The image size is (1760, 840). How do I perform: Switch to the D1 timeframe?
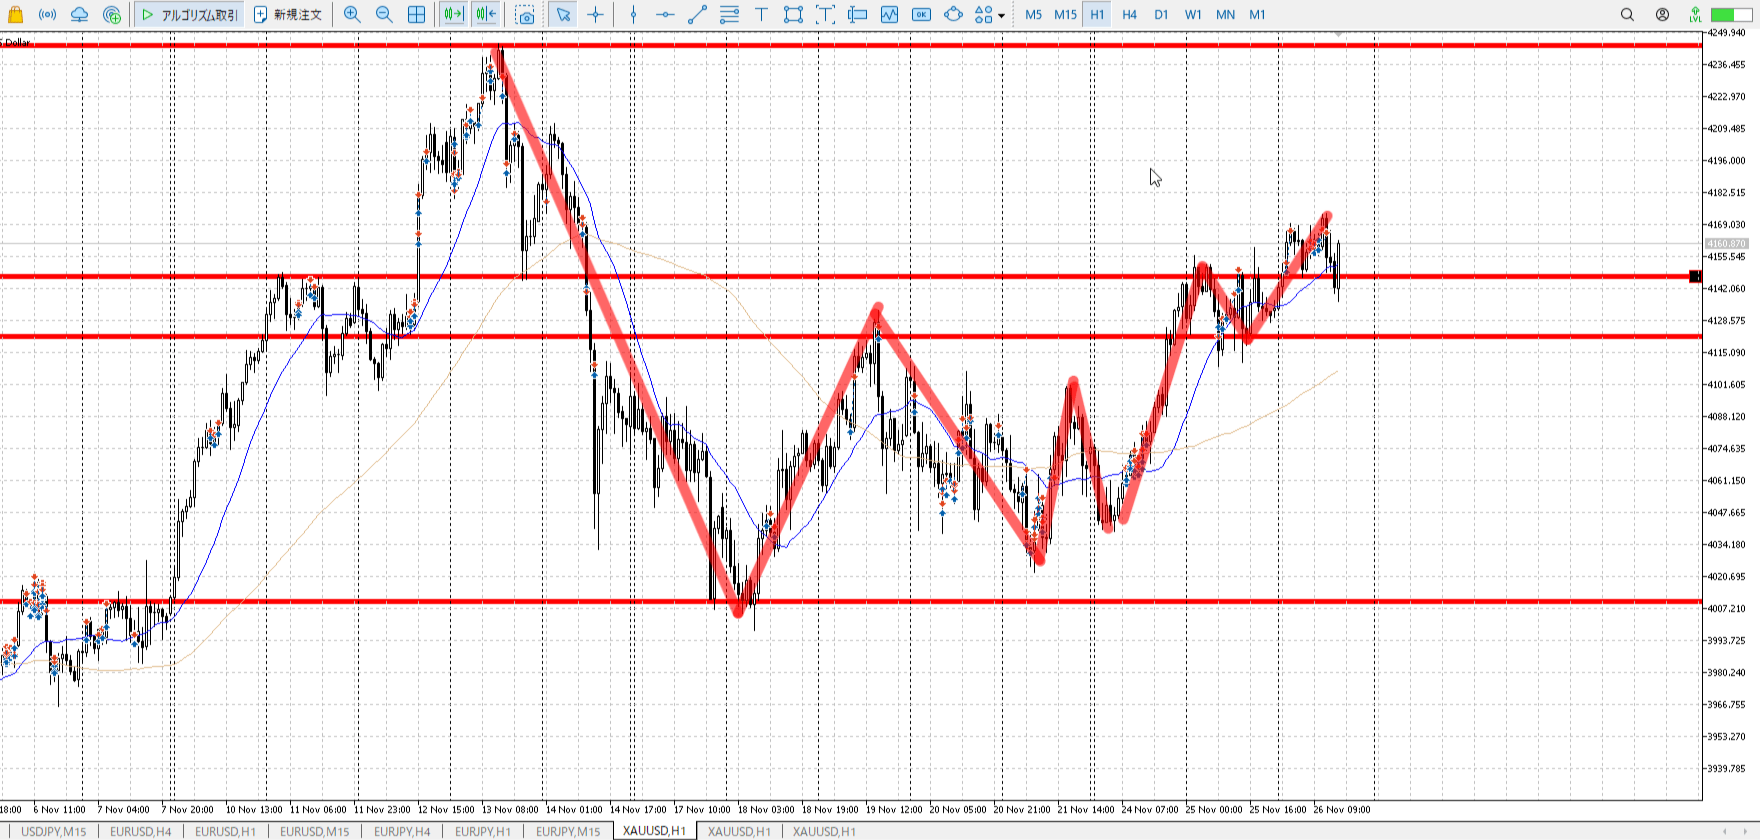pos(1161,14)
